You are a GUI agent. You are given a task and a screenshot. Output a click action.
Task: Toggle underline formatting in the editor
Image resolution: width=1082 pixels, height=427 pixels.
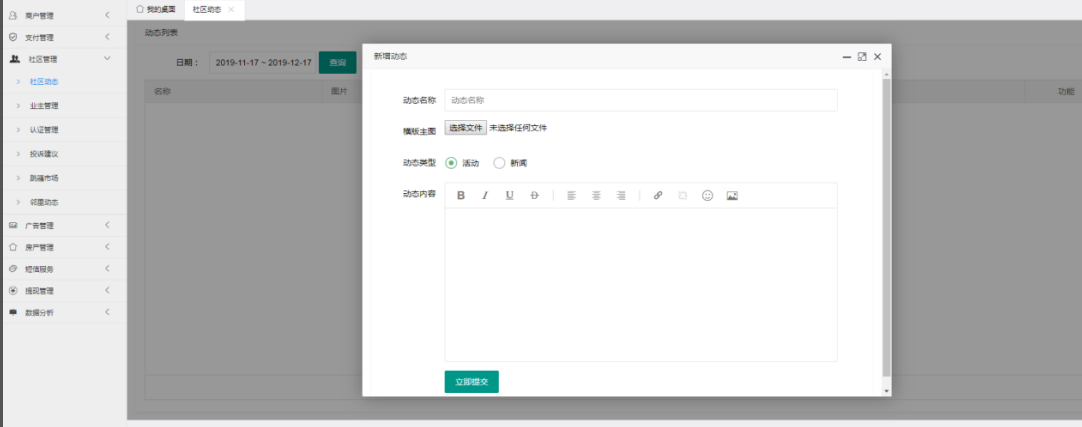pyautogui.click(x=509, y=196)
